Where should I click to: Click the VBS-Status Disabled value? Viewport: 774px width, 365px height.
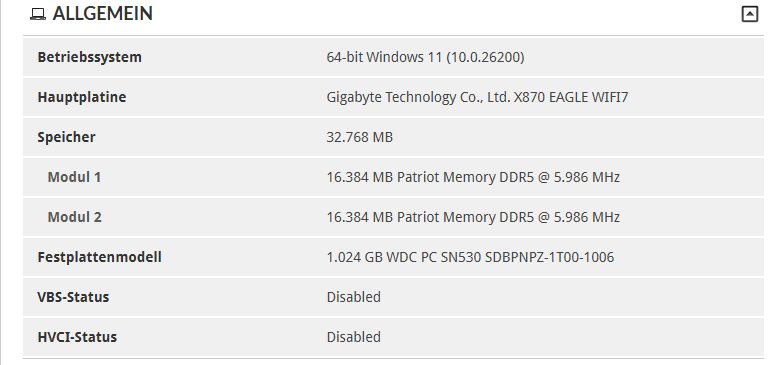tap(353, 297)
